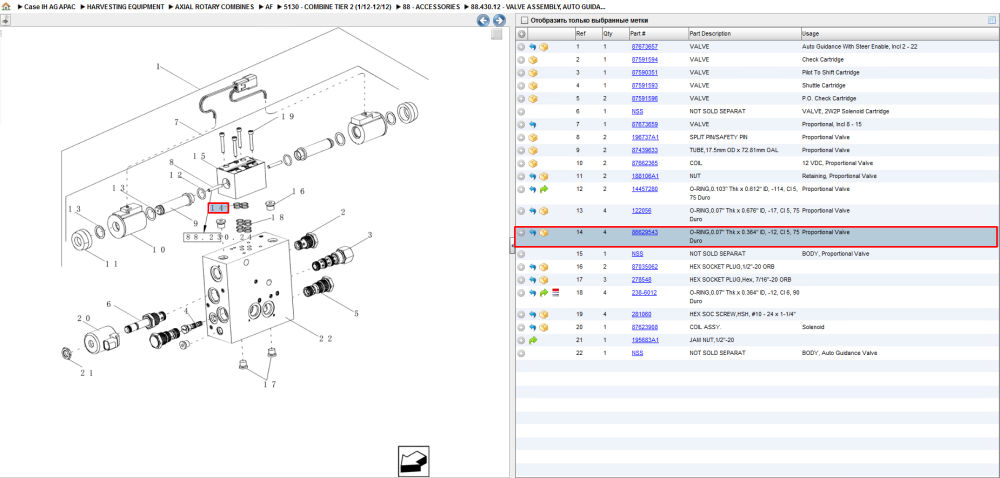
Task: Click the green arrow icon for Ref 12
Action: tap(543, 189)
